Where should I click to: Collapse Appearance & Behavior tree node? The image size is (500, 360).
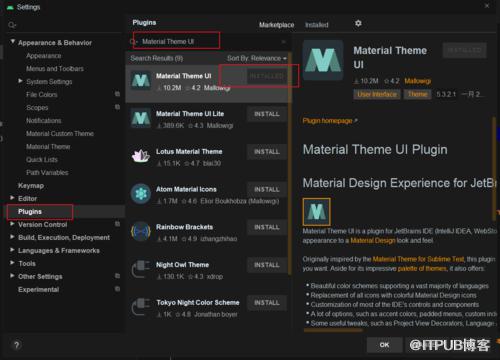point(13,42)
